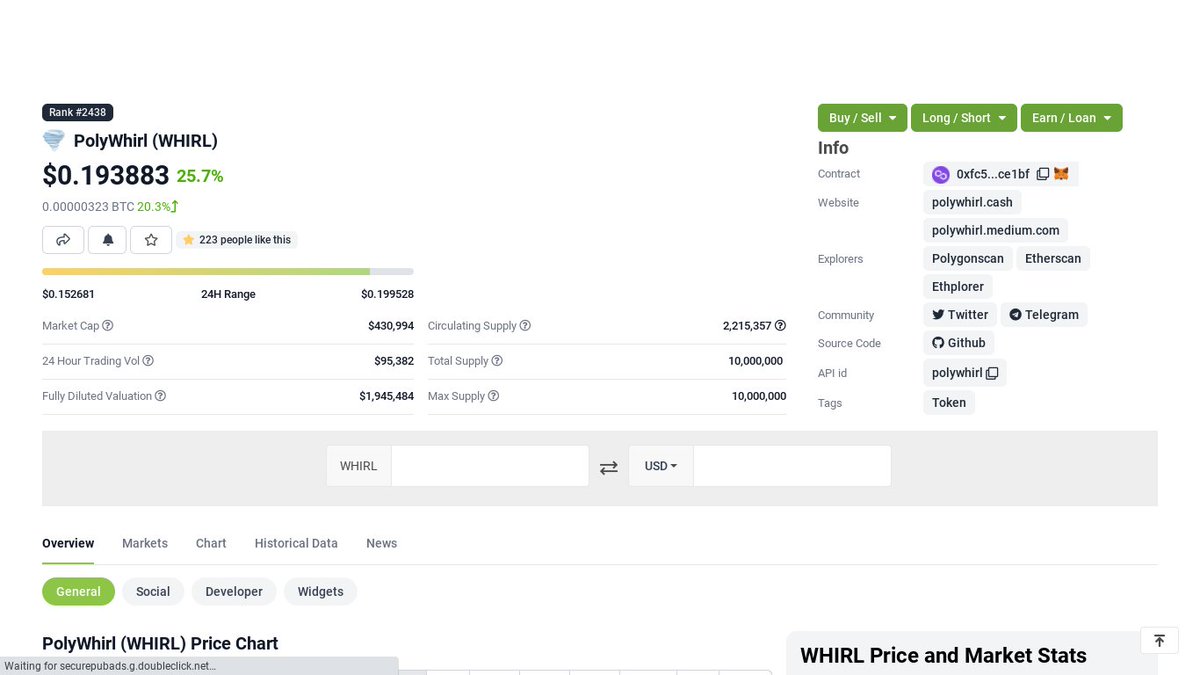Open the Twitter community link
The width and height of the screenshot is (1200, 675).
tap(960, 314)
